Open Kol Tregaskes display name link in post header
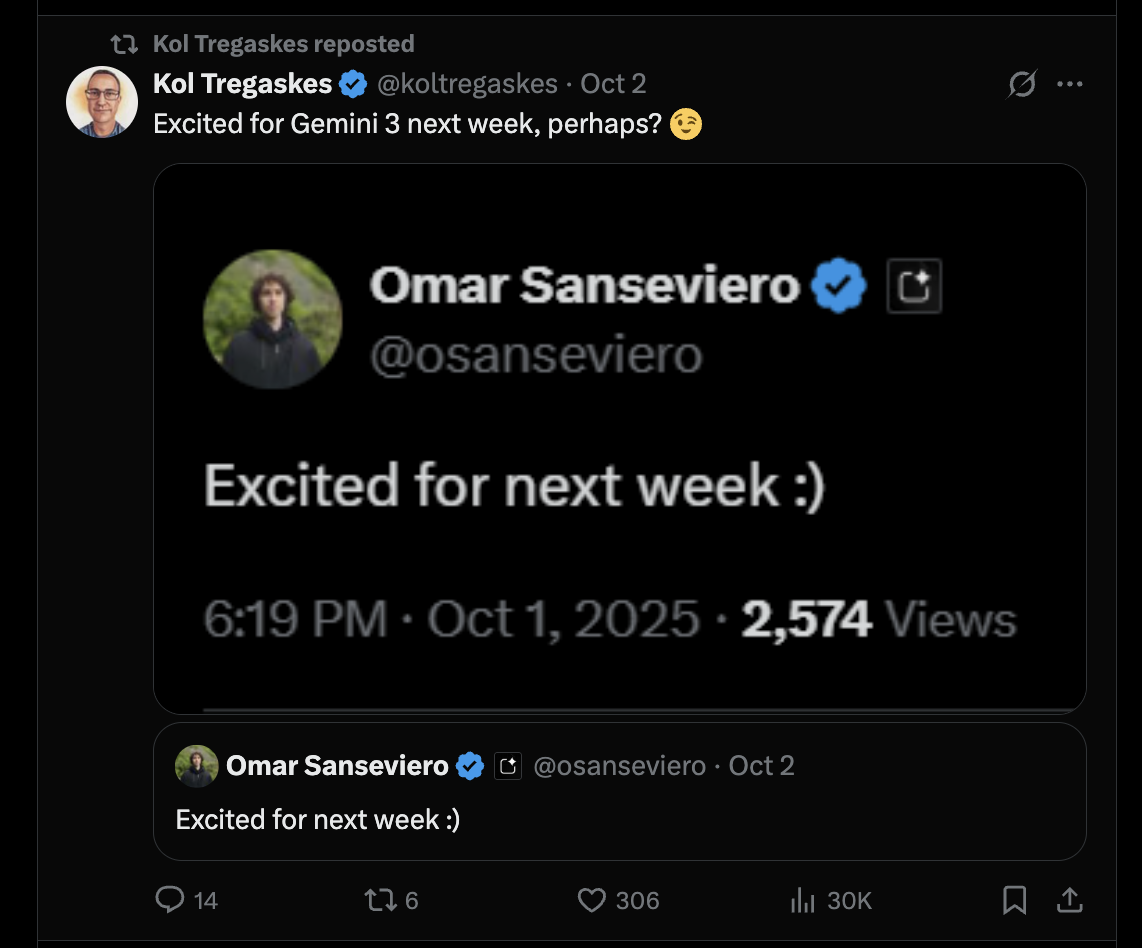Viewport: 1142px width, 948px height. [242, 84]
